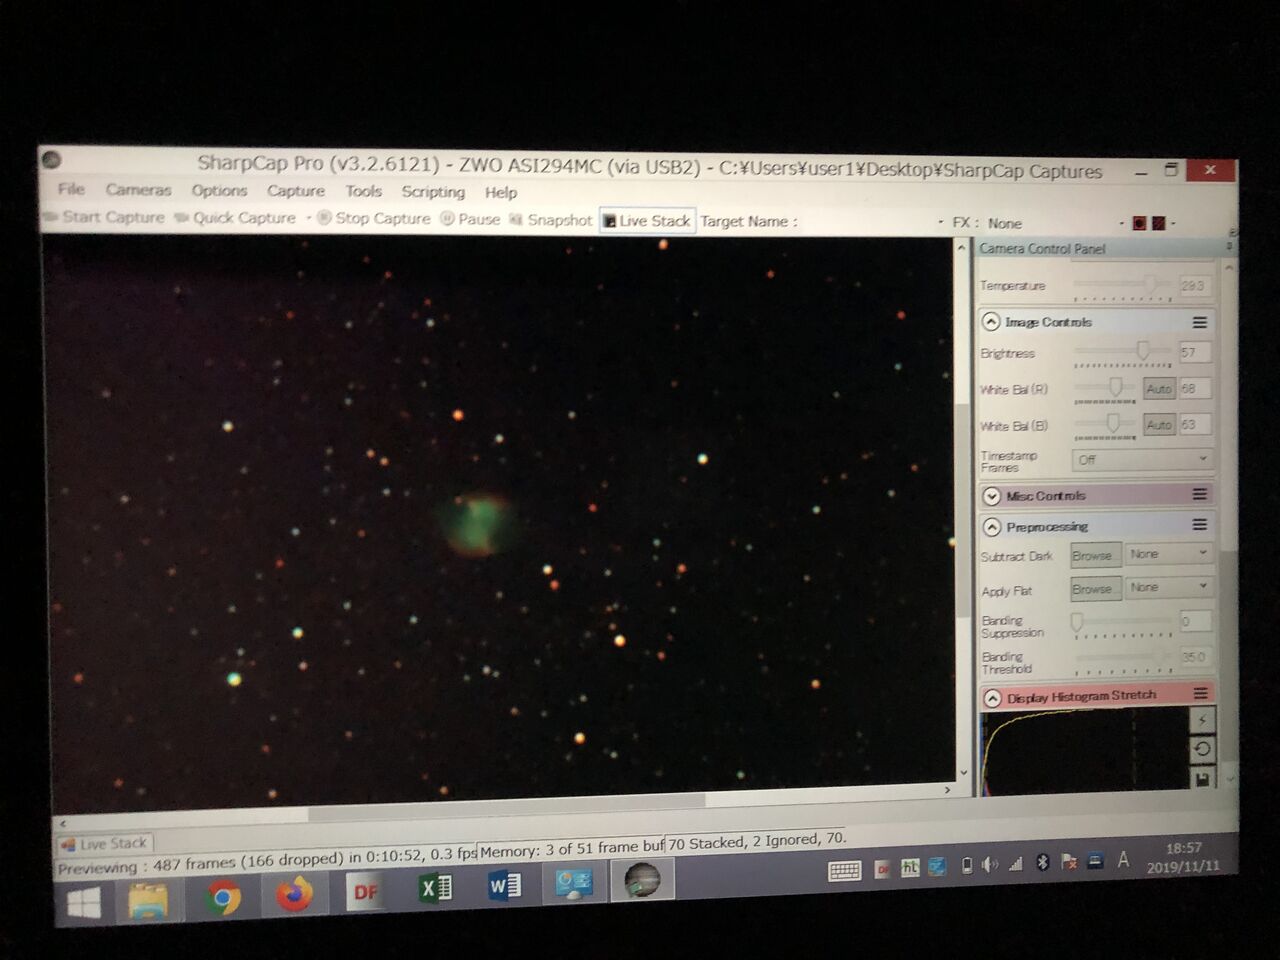The width and height of the screenshot is (1280, 960).
Task: Open the Misc Controls hamburger menu
Action: coord(1200,494)
